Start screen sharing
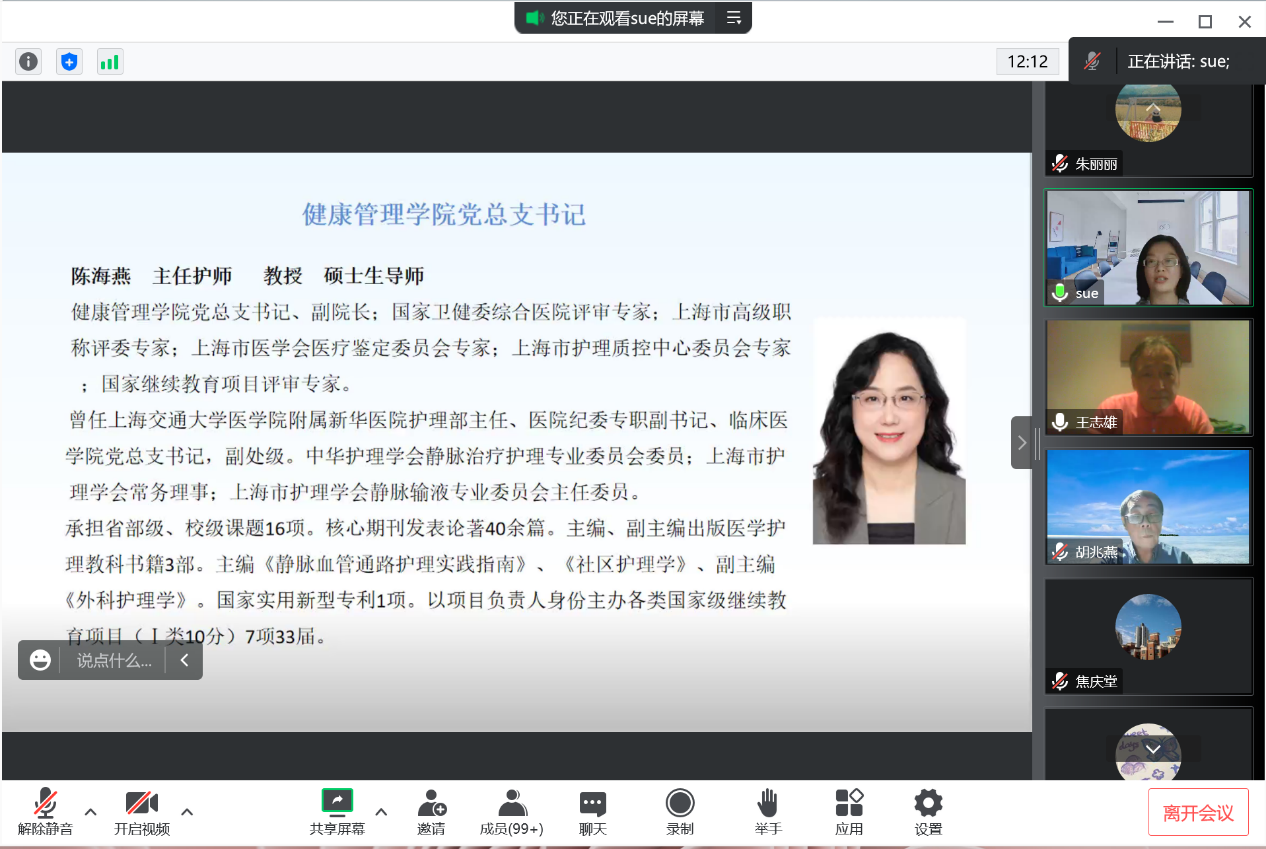This screenshot has width=1266, height=849. click(337, 812)
